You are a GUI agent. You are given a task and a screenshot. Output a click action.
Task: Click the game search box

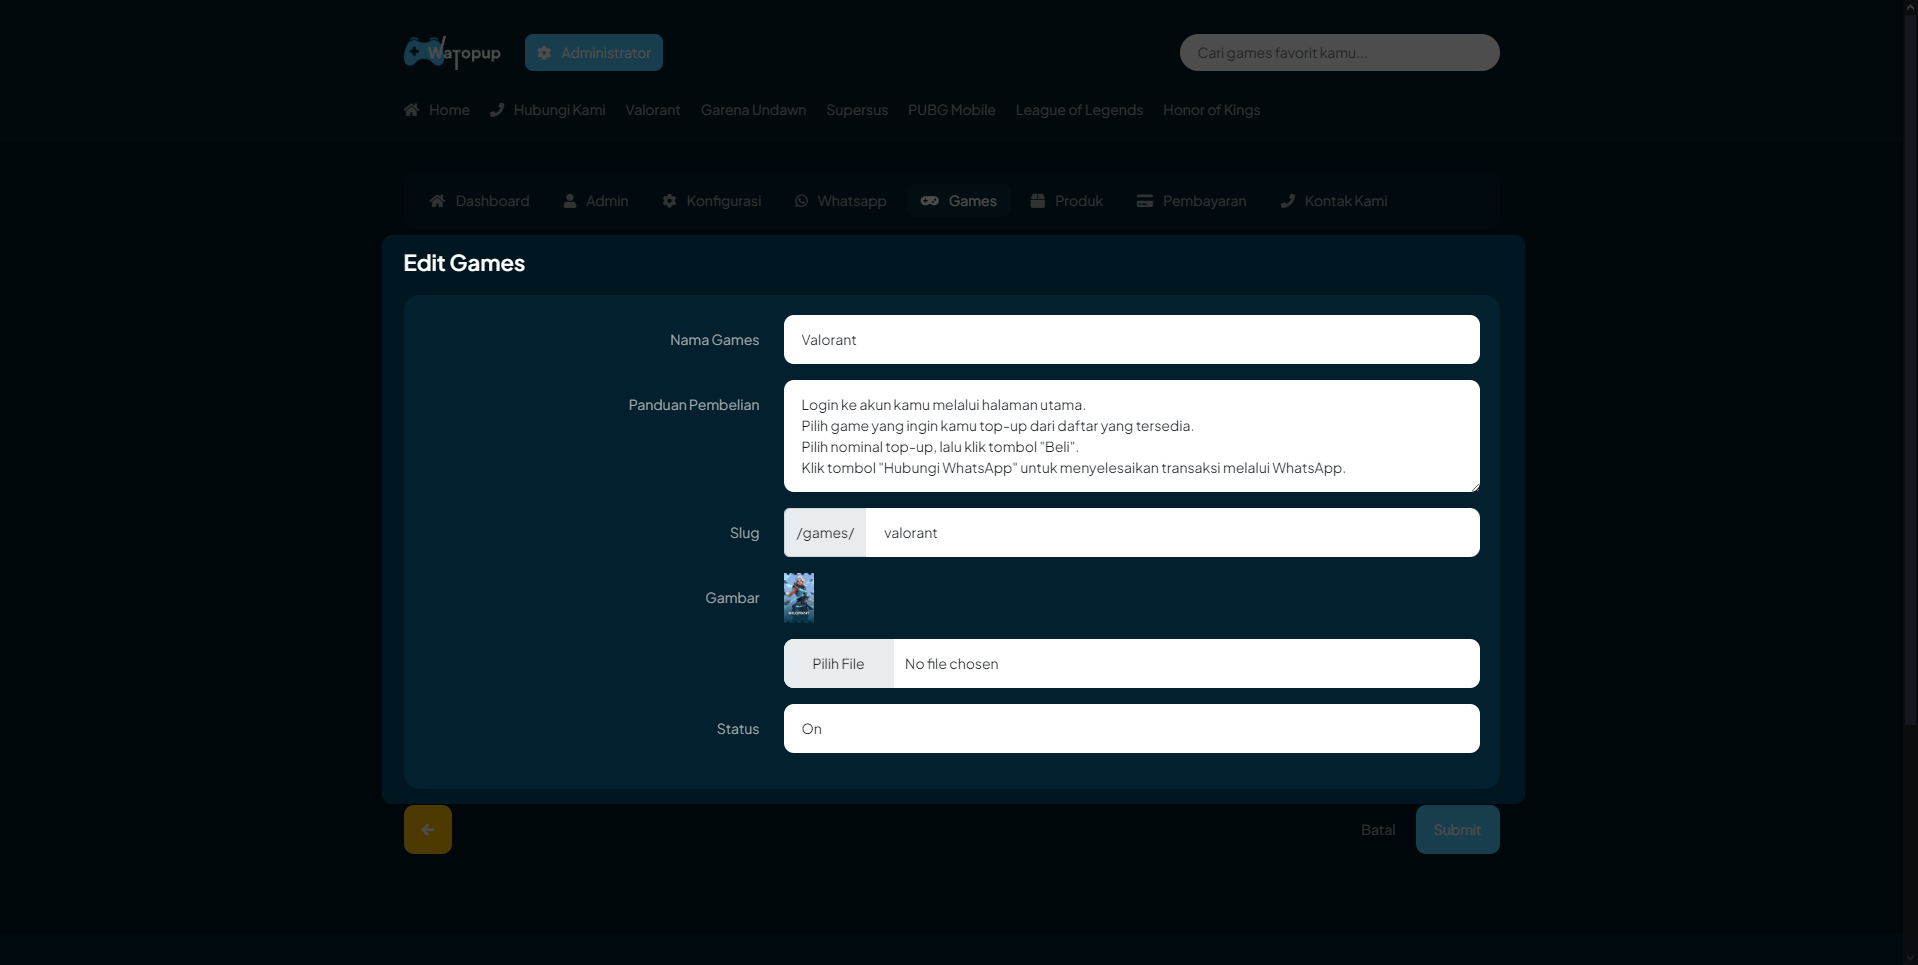coord(1340,53)
